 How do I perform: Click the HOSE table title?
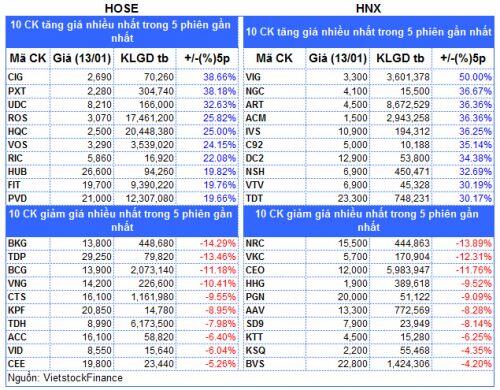point(121,8)
